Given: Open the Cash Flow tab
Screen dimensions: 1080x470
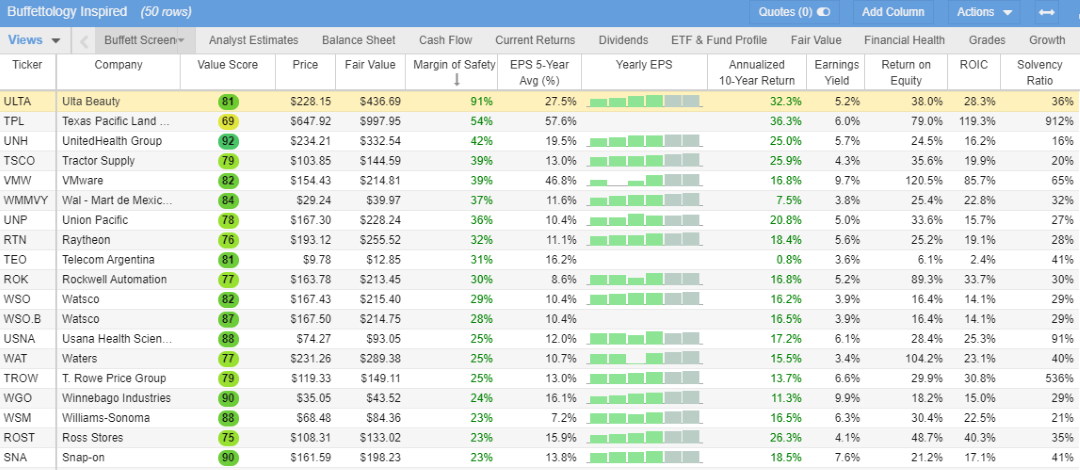Looking at the screenshot, I should point(446,40).
